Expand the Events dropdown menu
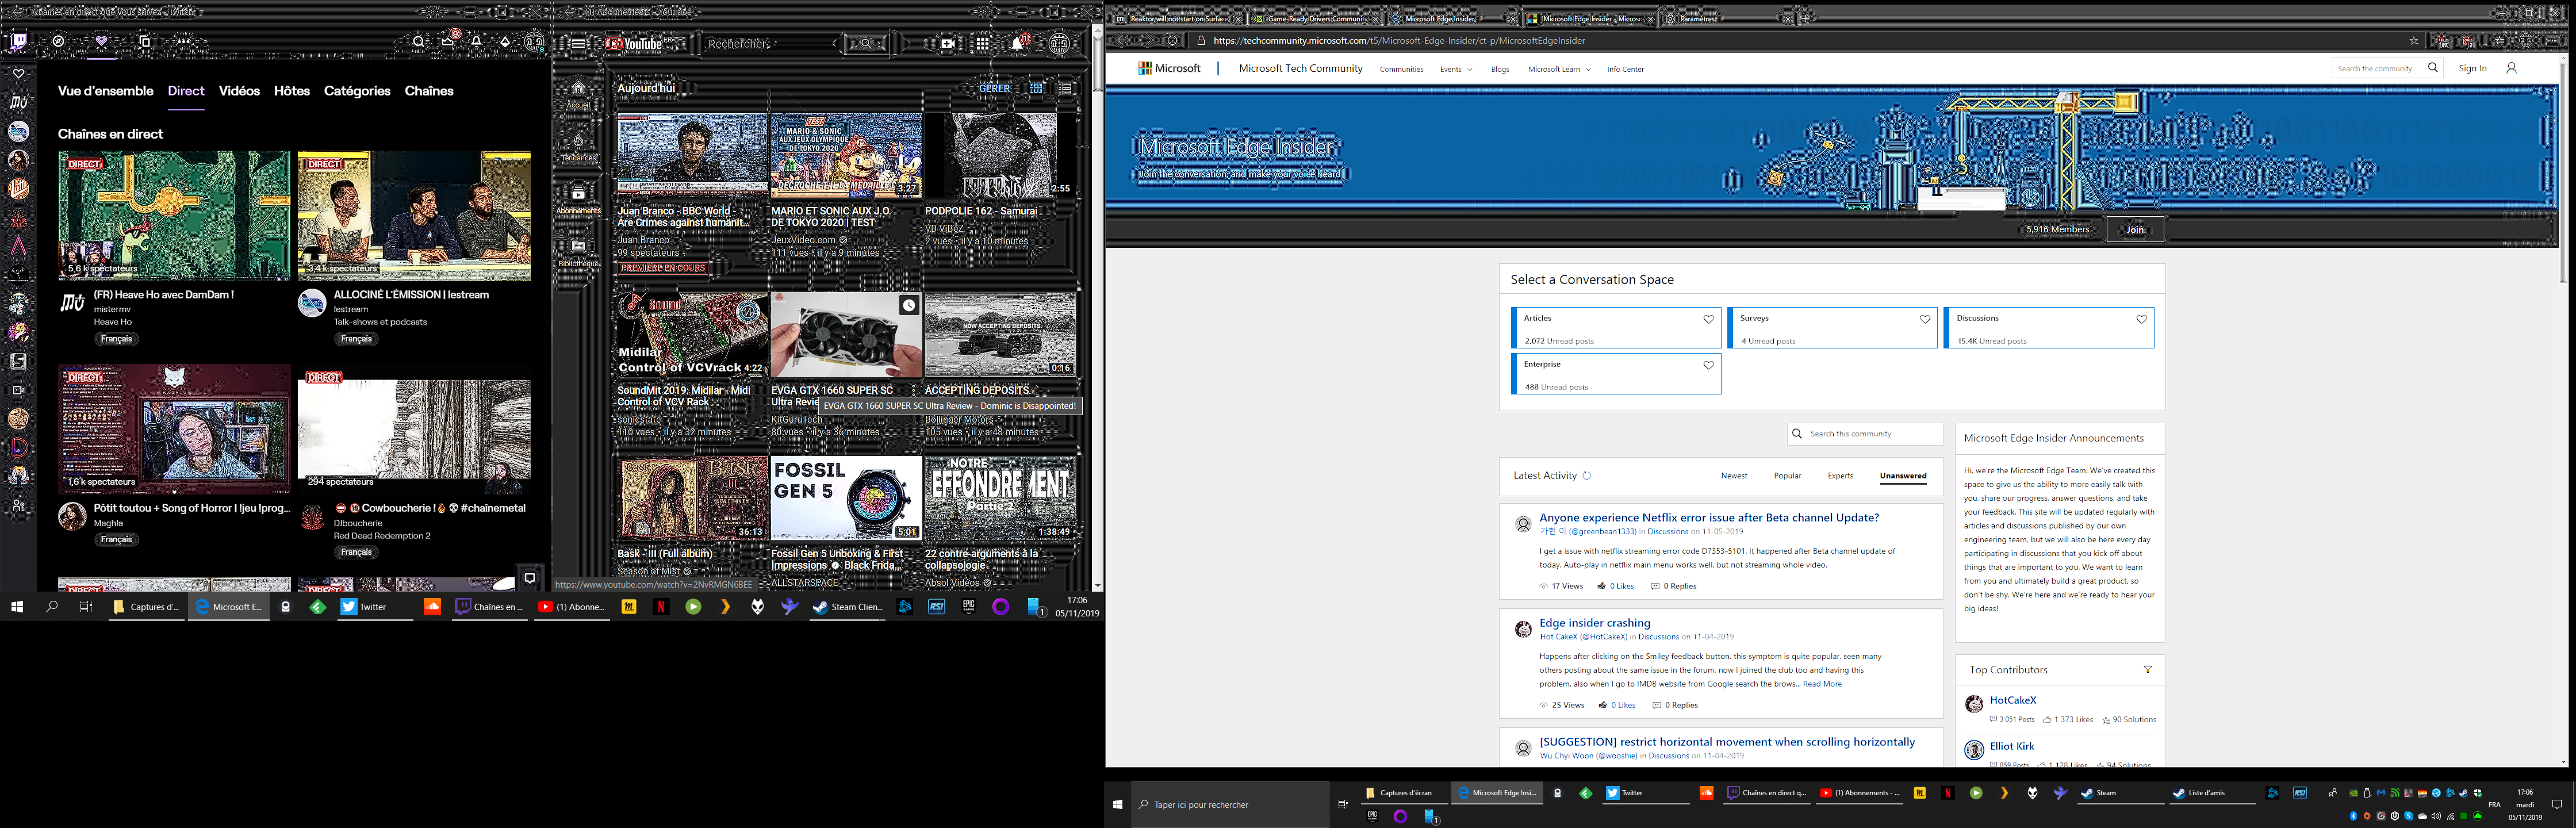Viewport: 2576px width, 828px height. [1455, 69]
